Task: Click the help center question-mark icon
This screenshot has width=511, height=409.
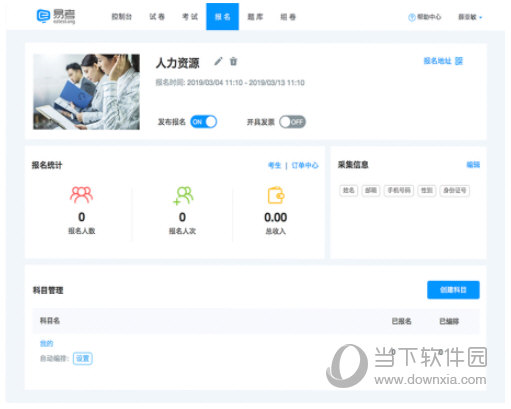Action: [x=412, y=17]
